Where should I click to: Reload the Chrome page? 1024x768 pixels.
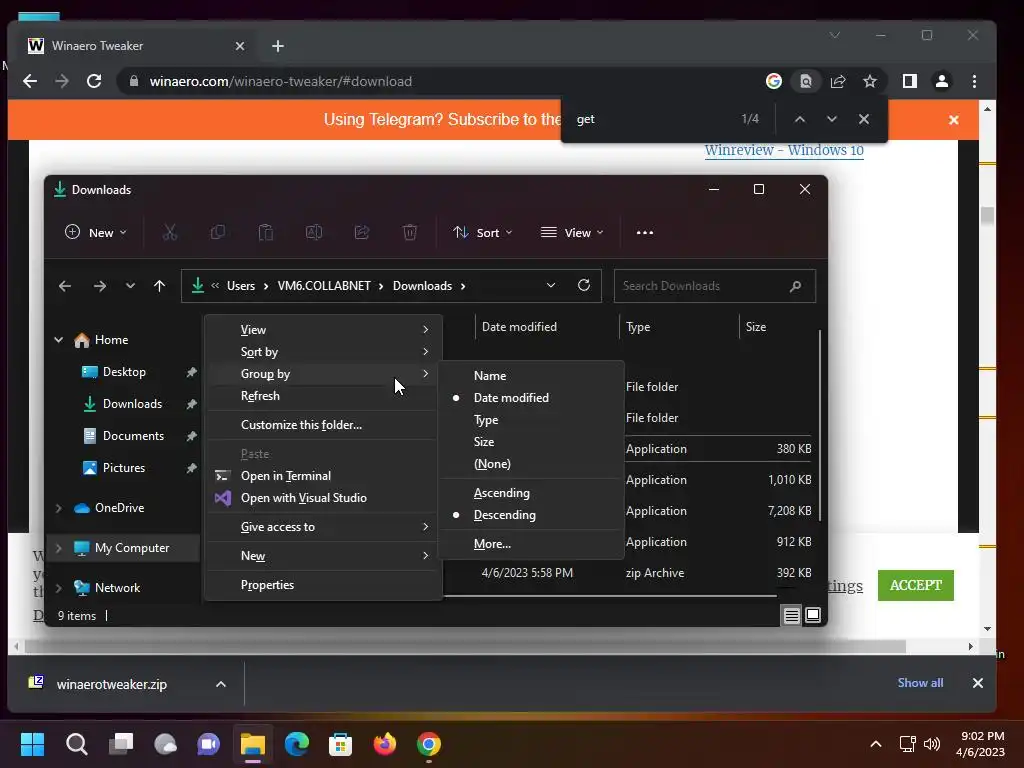tap(94, 81)
